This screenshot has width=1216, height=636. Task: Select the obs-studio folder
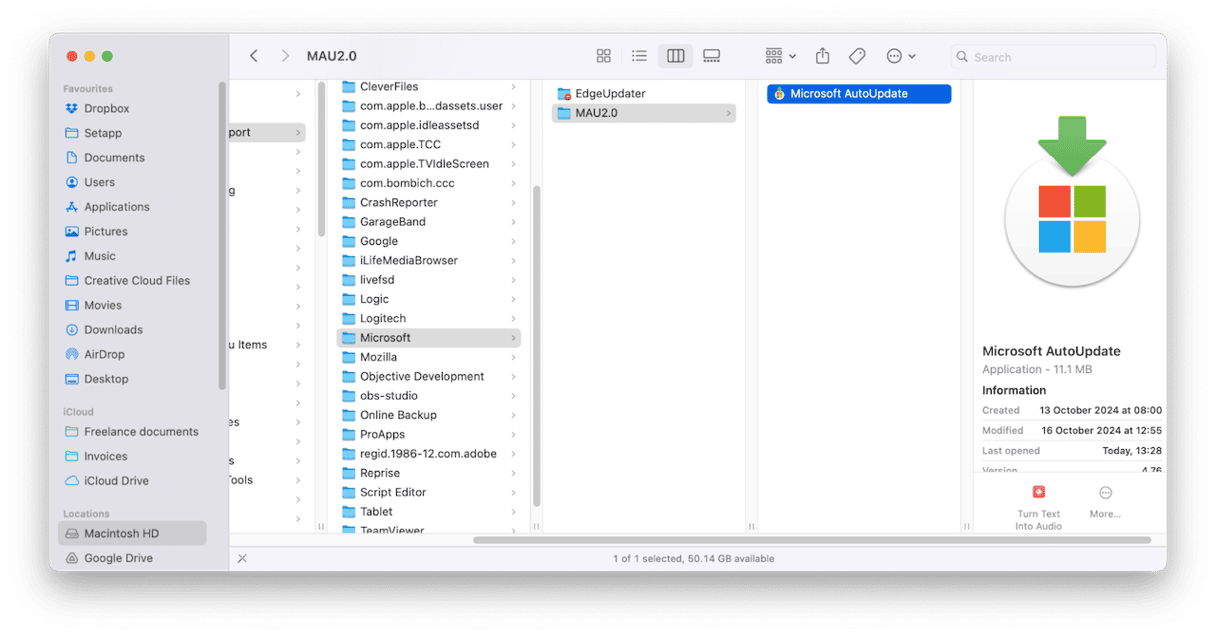[428, 396]
